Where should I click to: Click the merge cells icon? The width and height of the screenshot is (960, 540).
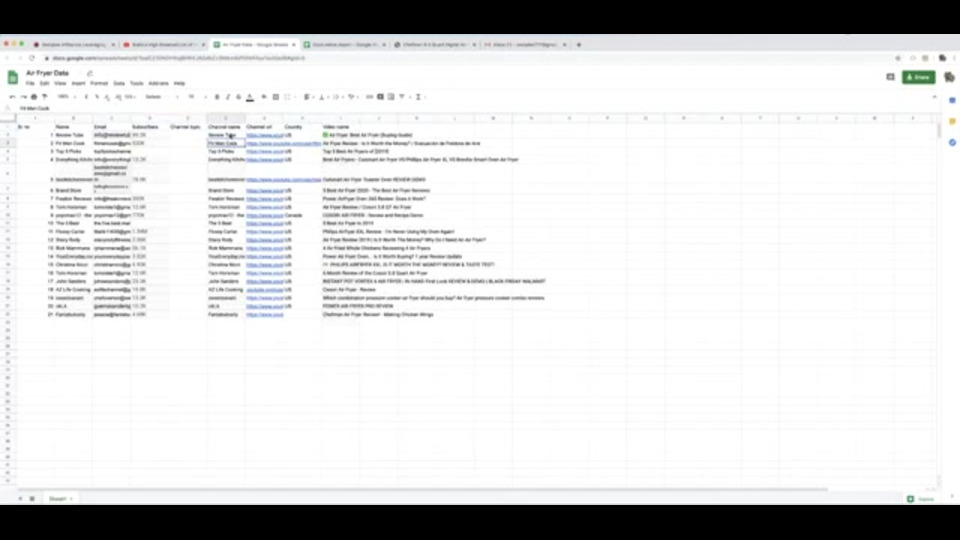pos(287,97)
